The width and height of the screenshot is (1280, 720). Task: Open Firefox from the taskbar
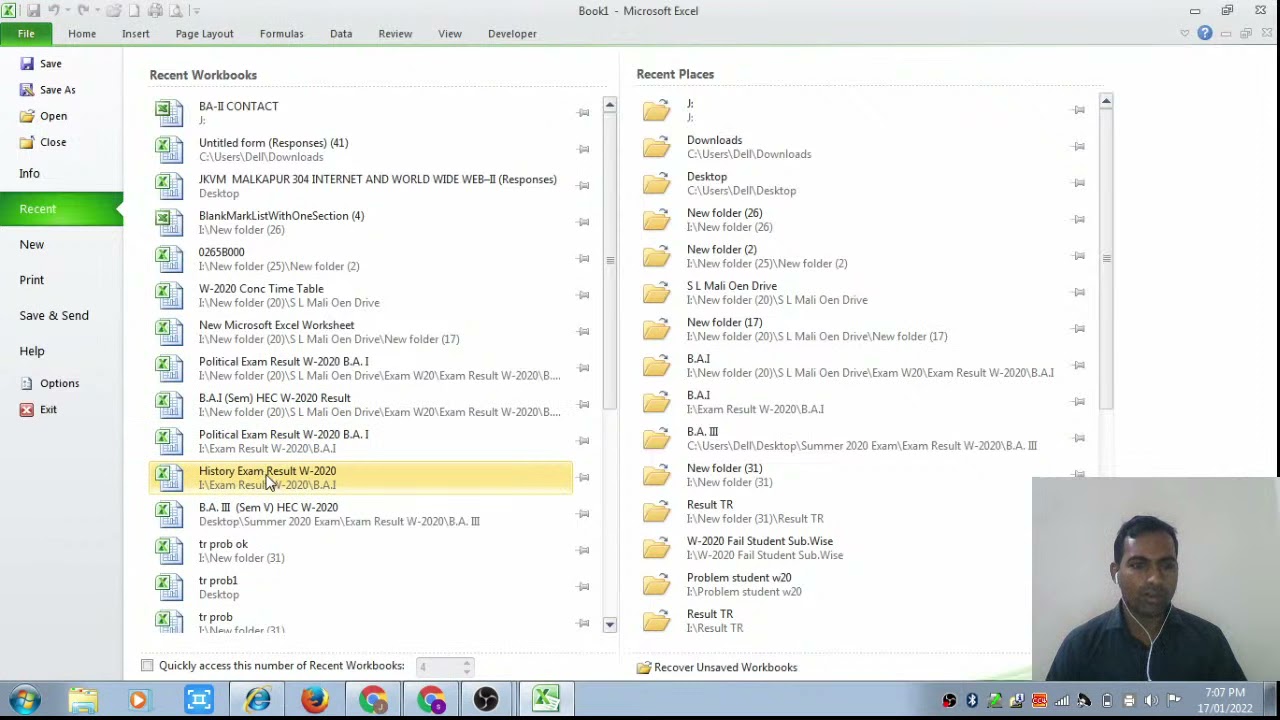315,700
